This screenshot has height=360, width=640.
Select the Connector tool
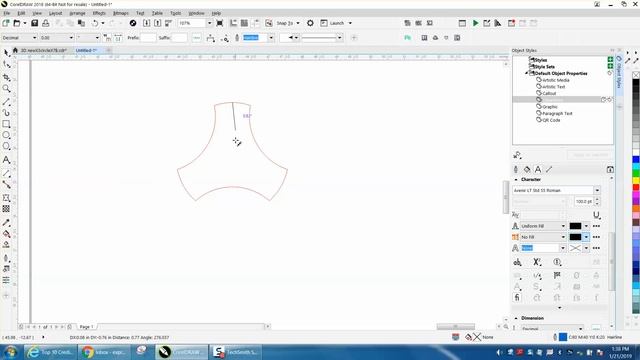point(7,184)
